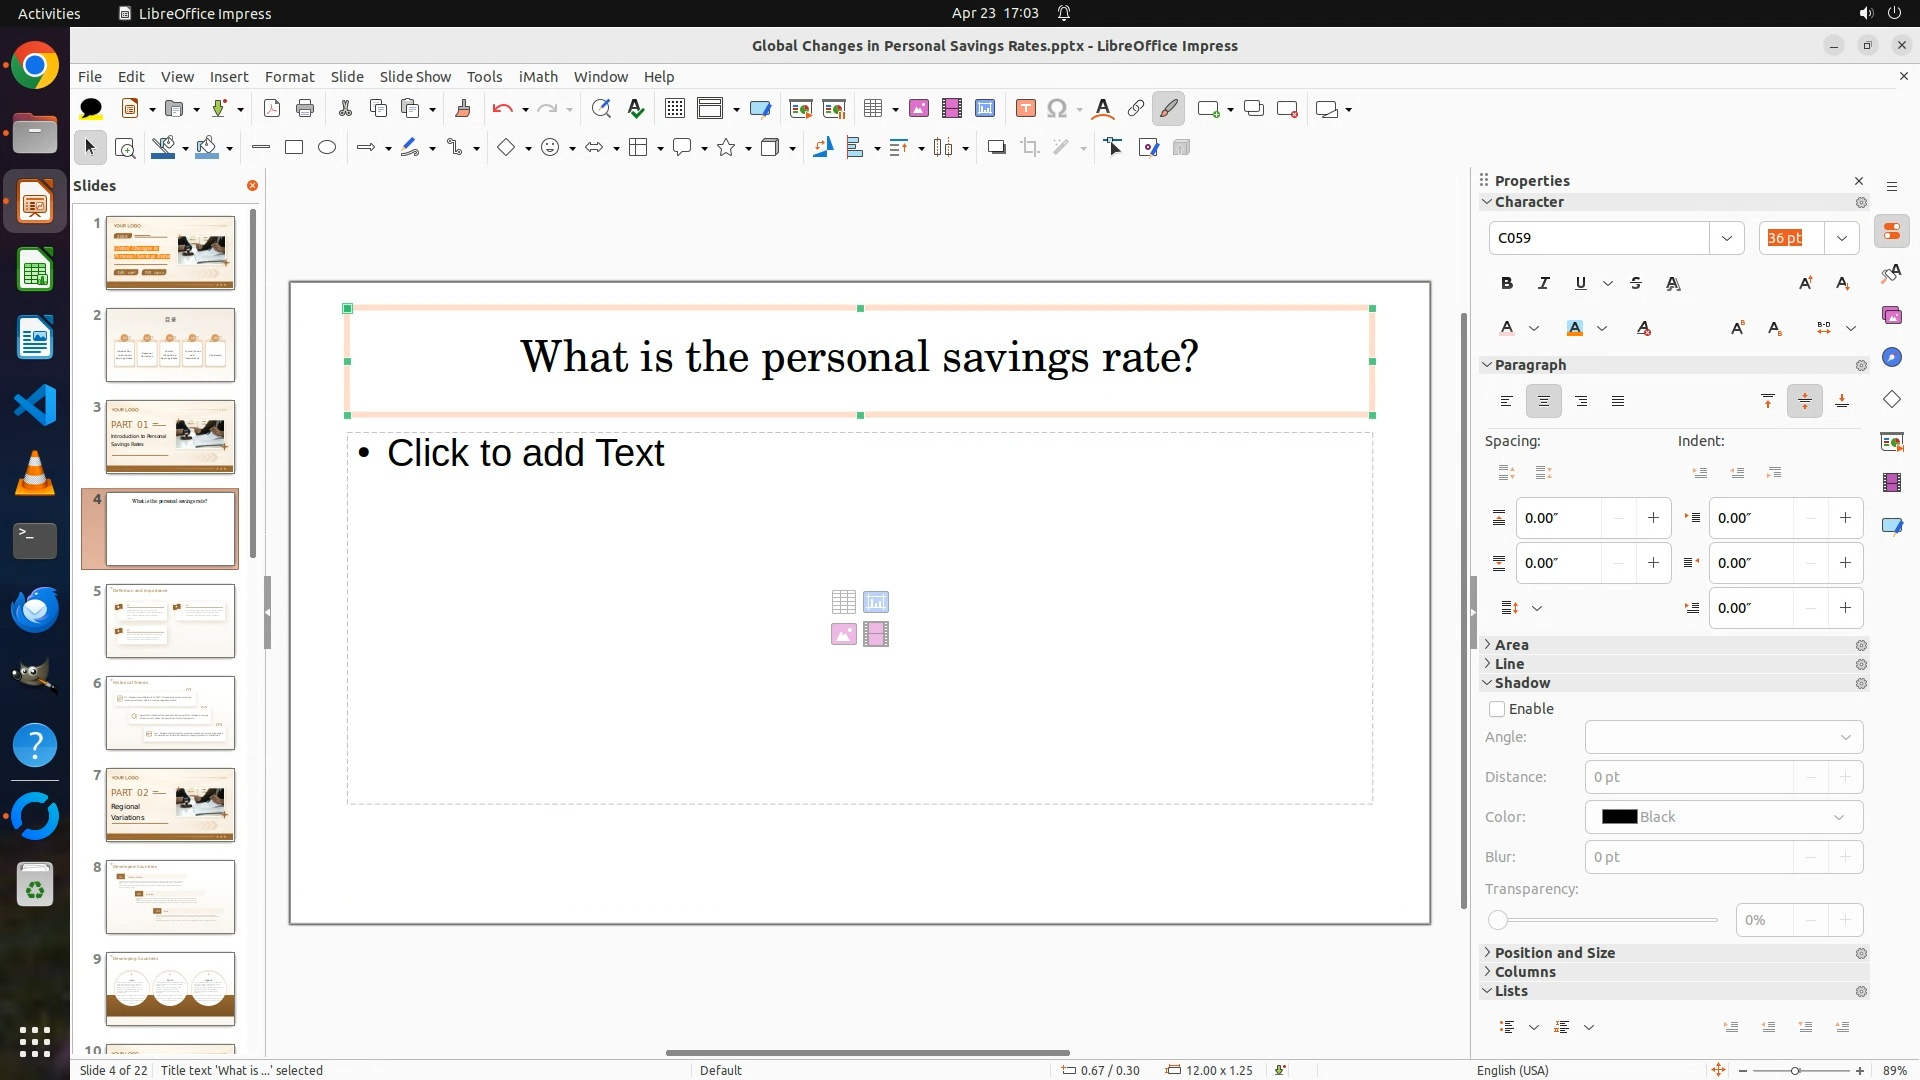Click the Insert Special Character icon

coord(1057,109)
